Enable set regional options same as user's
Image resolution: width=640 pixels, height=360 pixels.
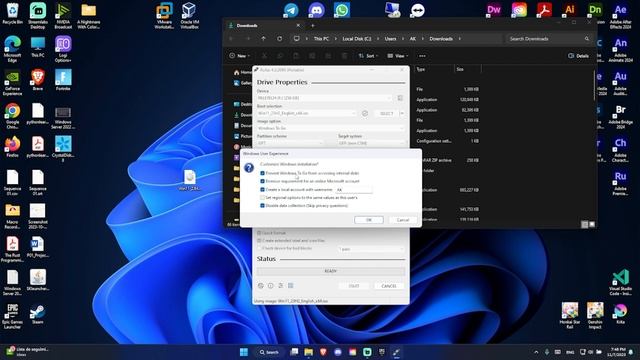pos(262,198)
